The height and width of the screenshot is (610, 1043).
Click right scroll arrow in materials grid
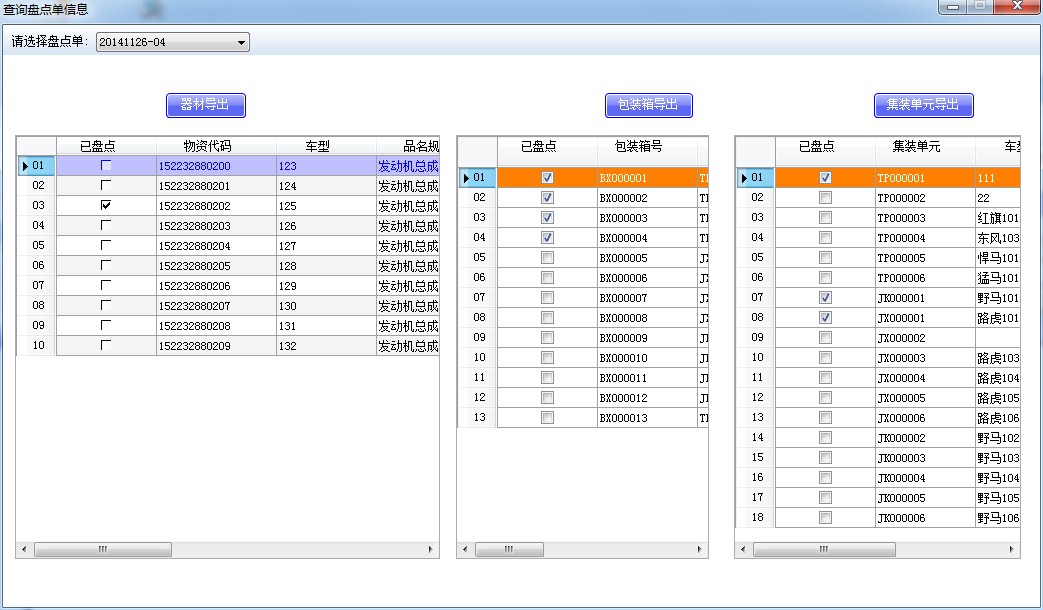431,550
